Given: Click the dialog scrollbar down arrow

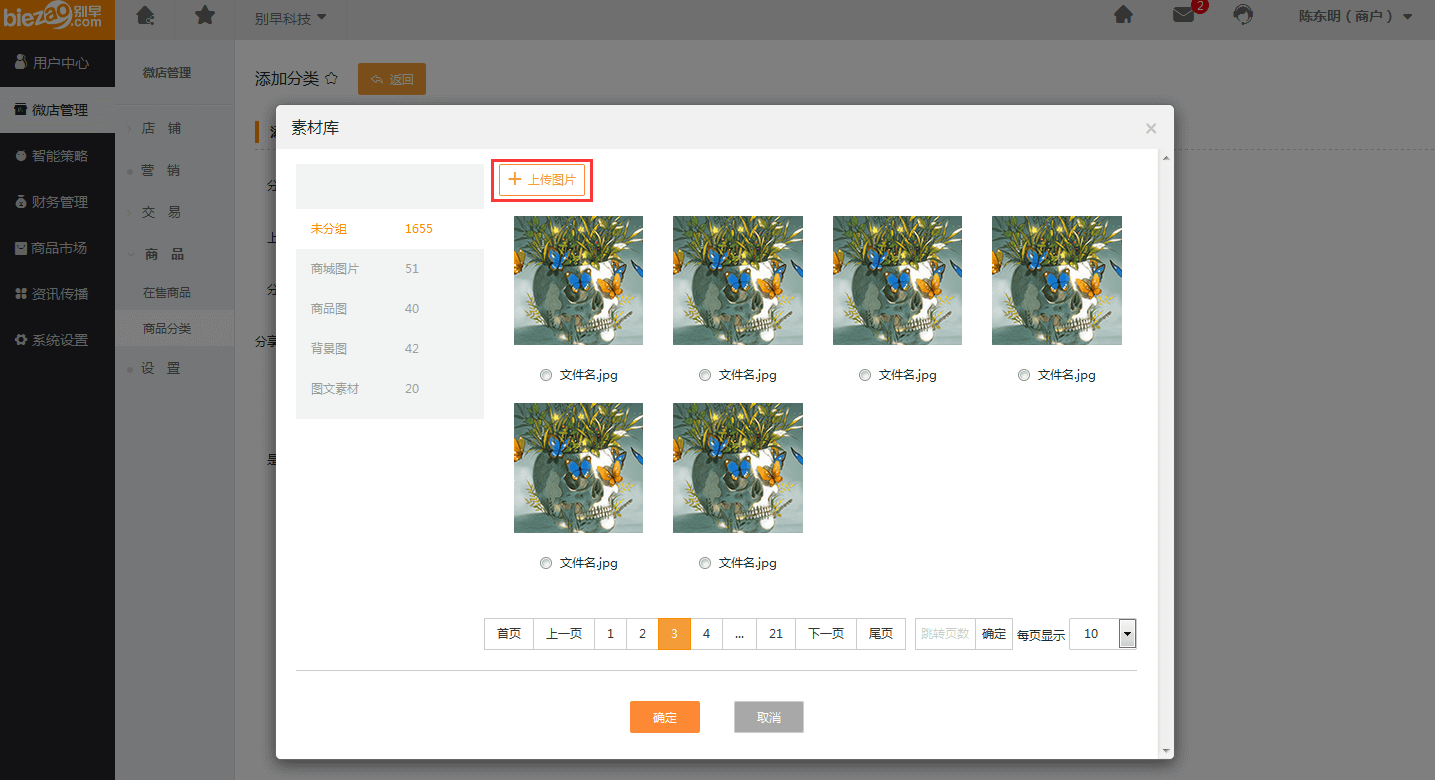Looking at the screenshot, I should pos(1166,751).
